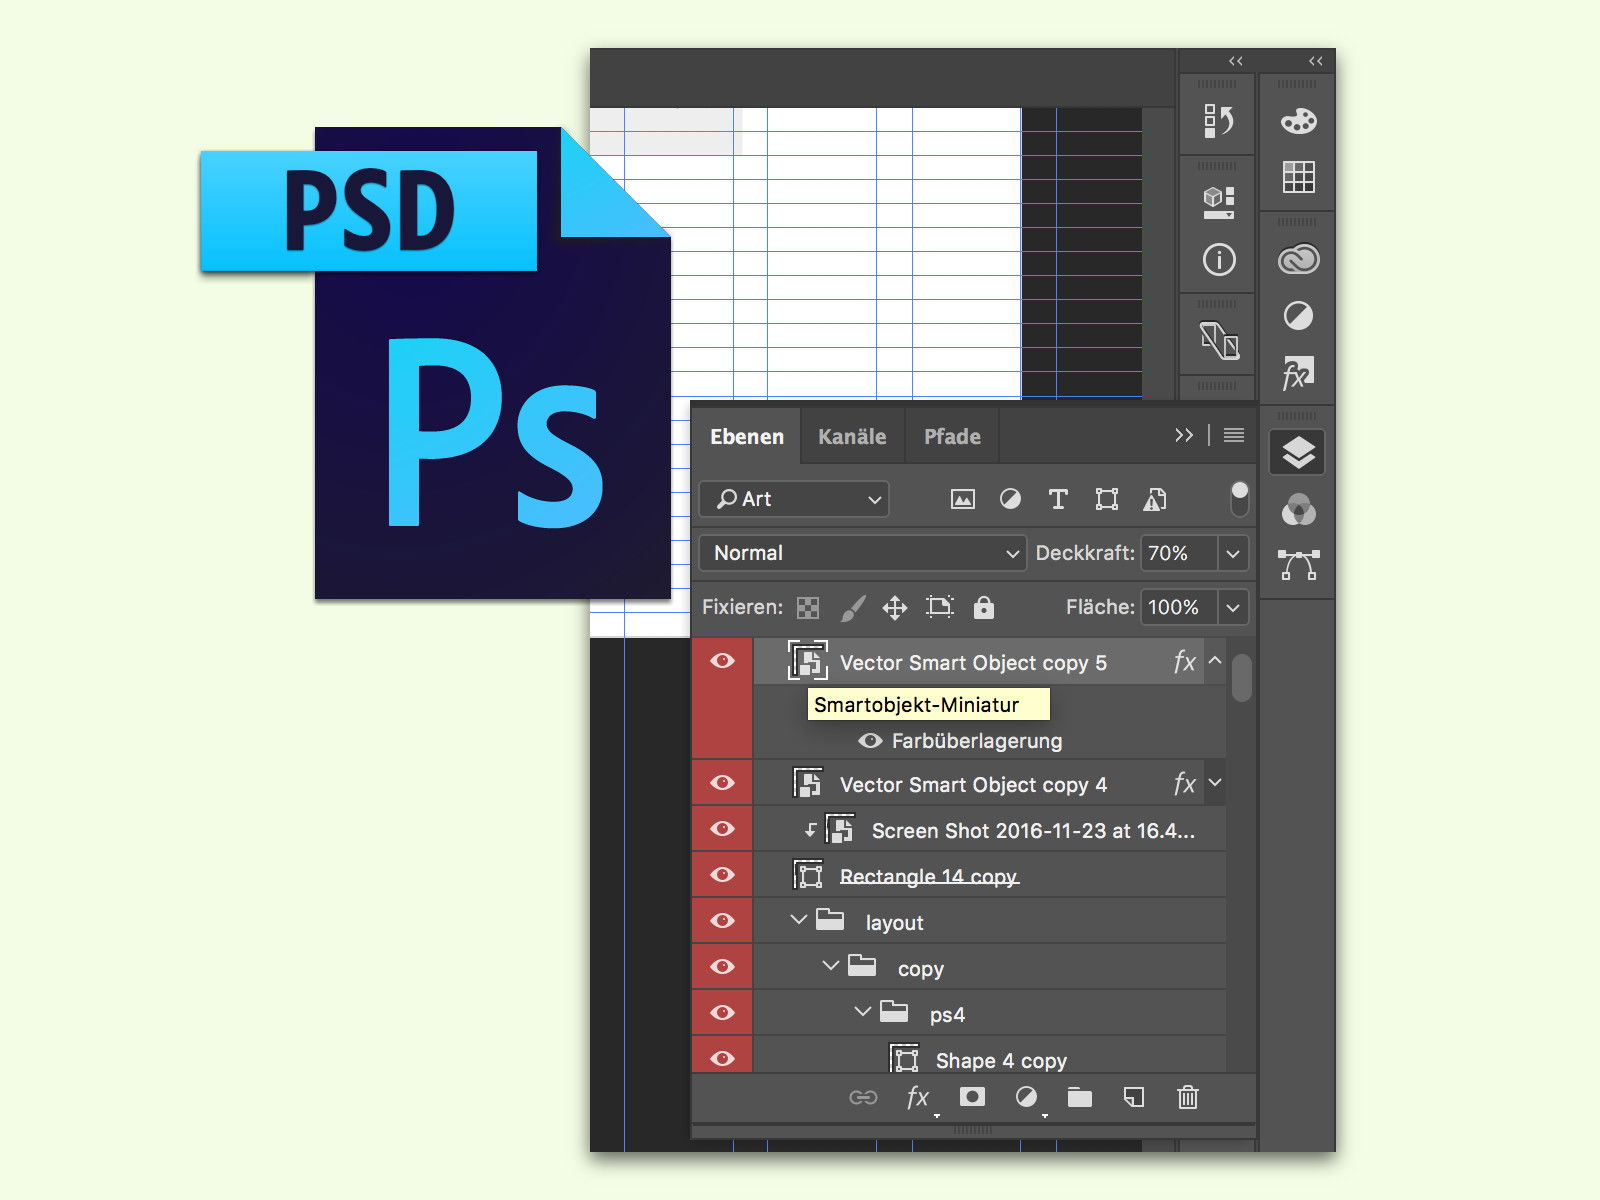Image resolution: width=1600 pixels, height=1200 pixels.
Task: Click the Layers panel icon in dock
Action: [x=1298, y=453]
